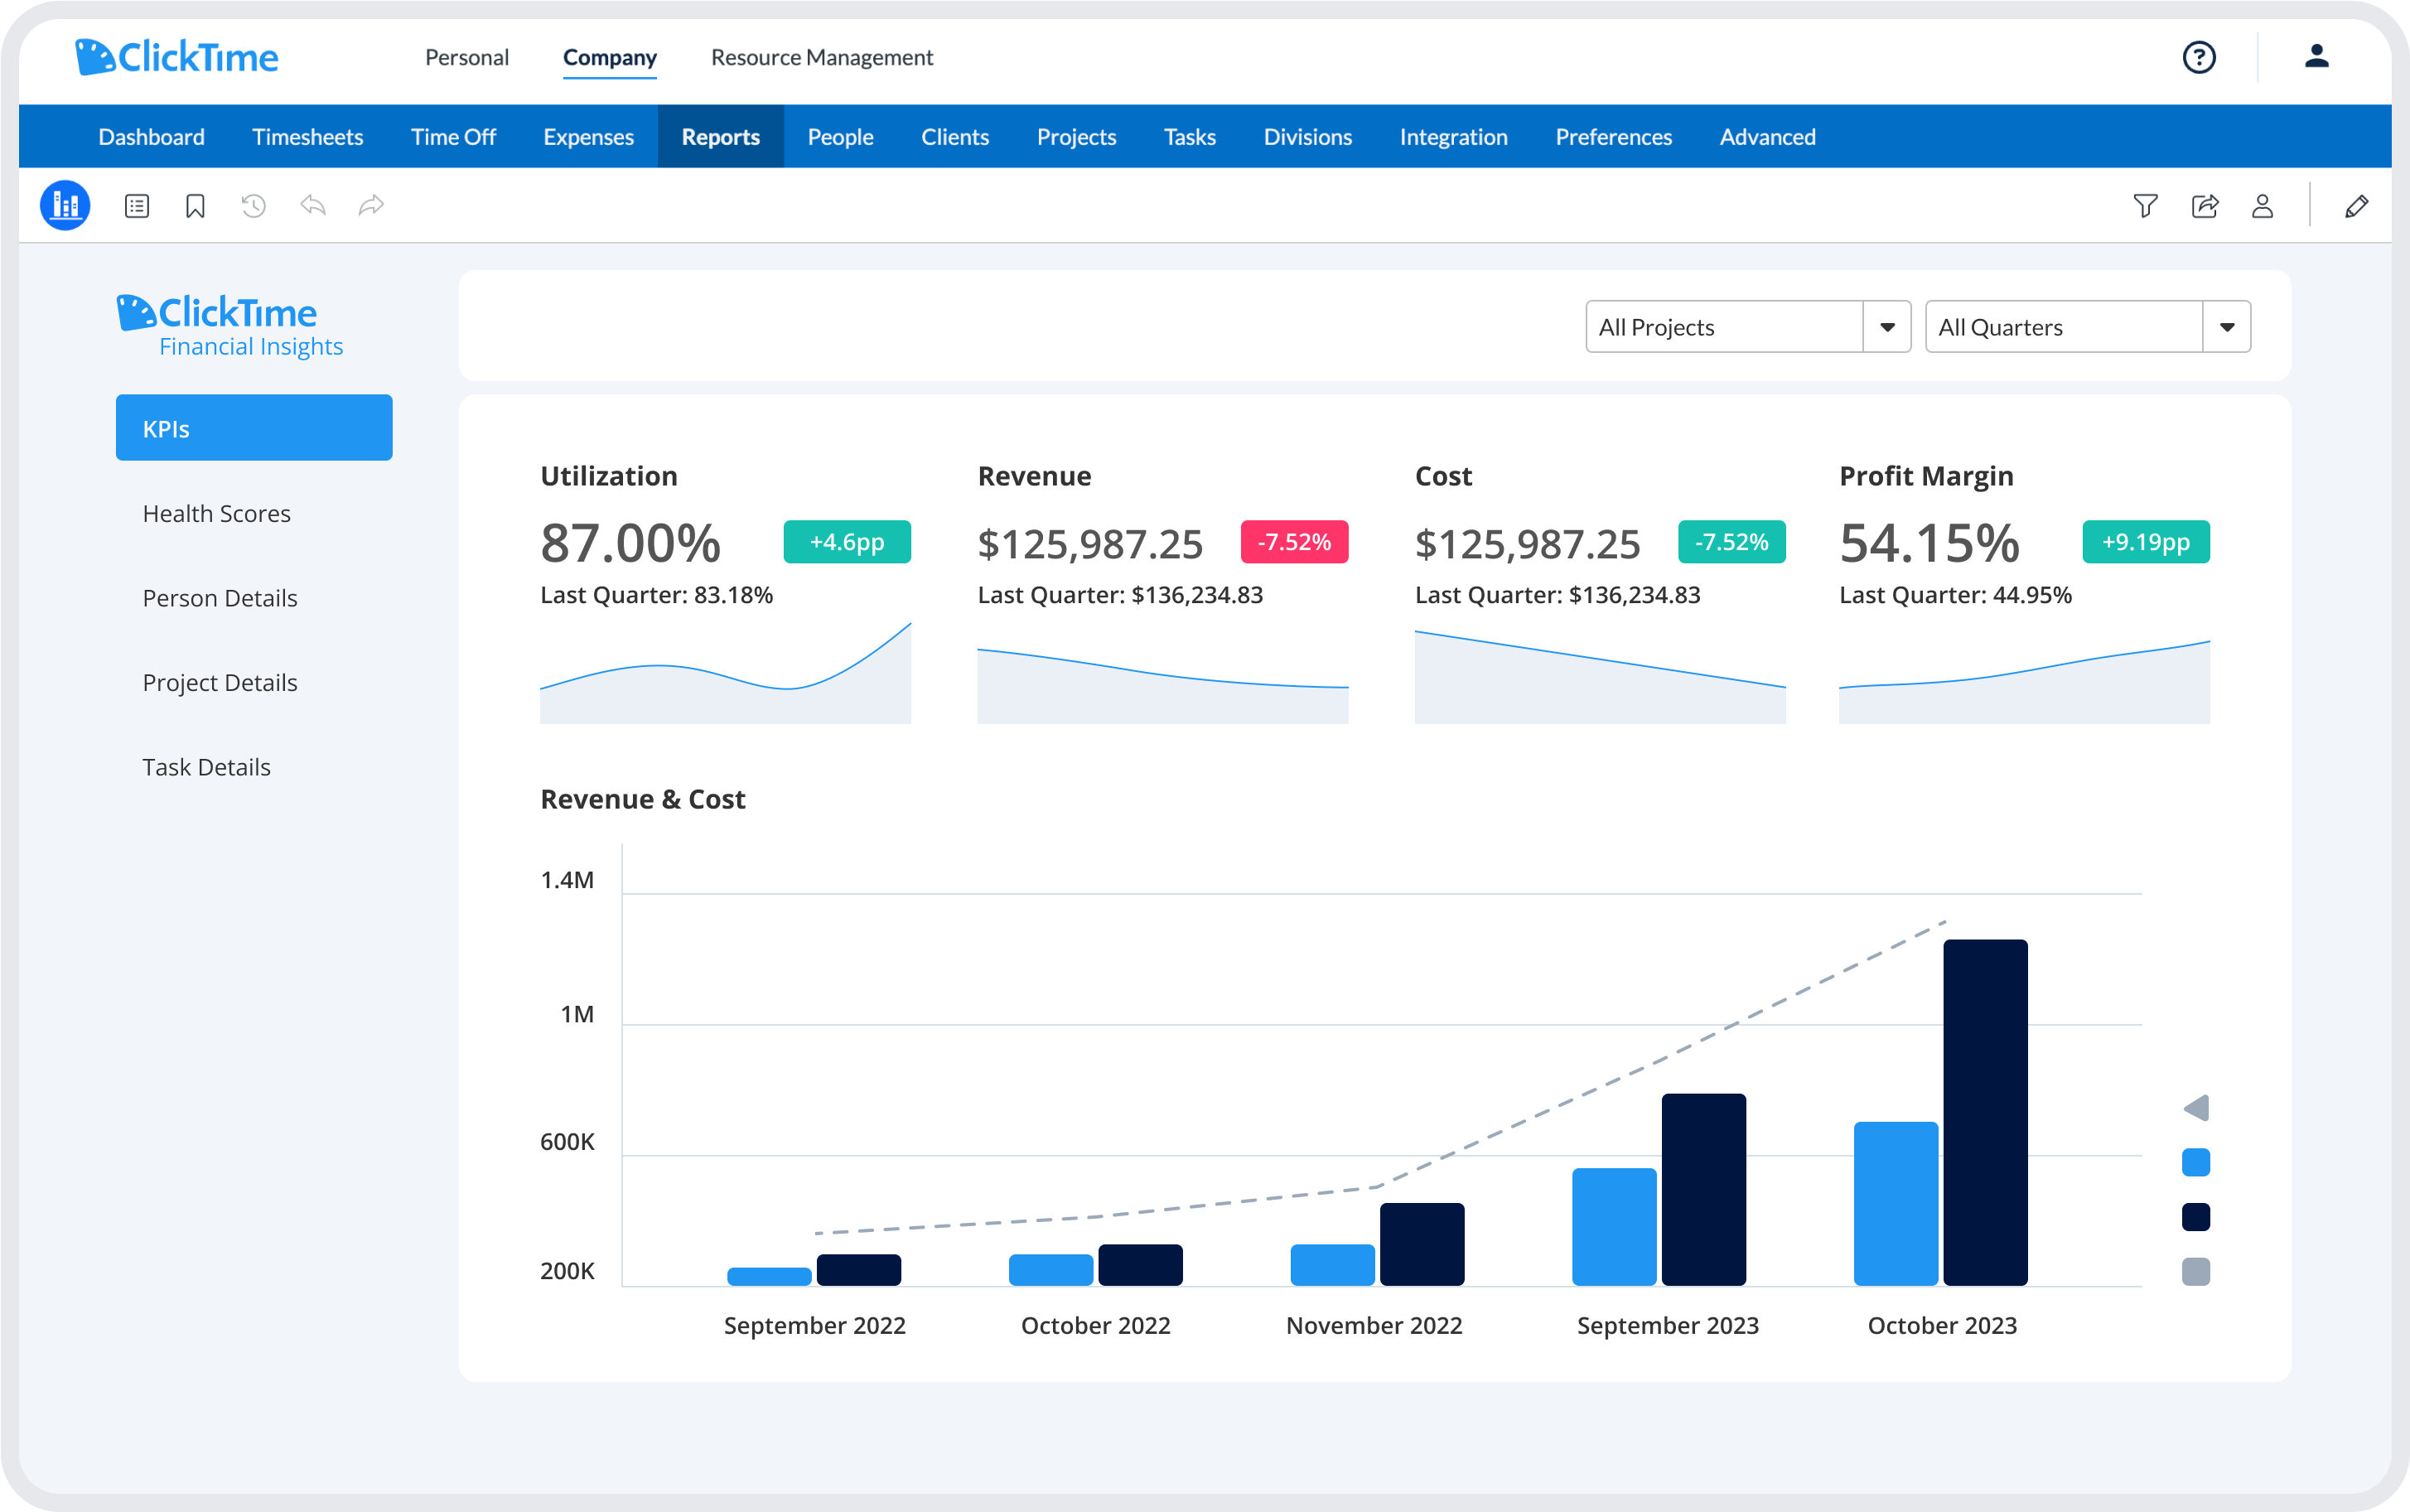The height and width of the screenshot is (1512, 2410).
Task: Select the chart view icon in the toolbar
Action: click(64, 205)
